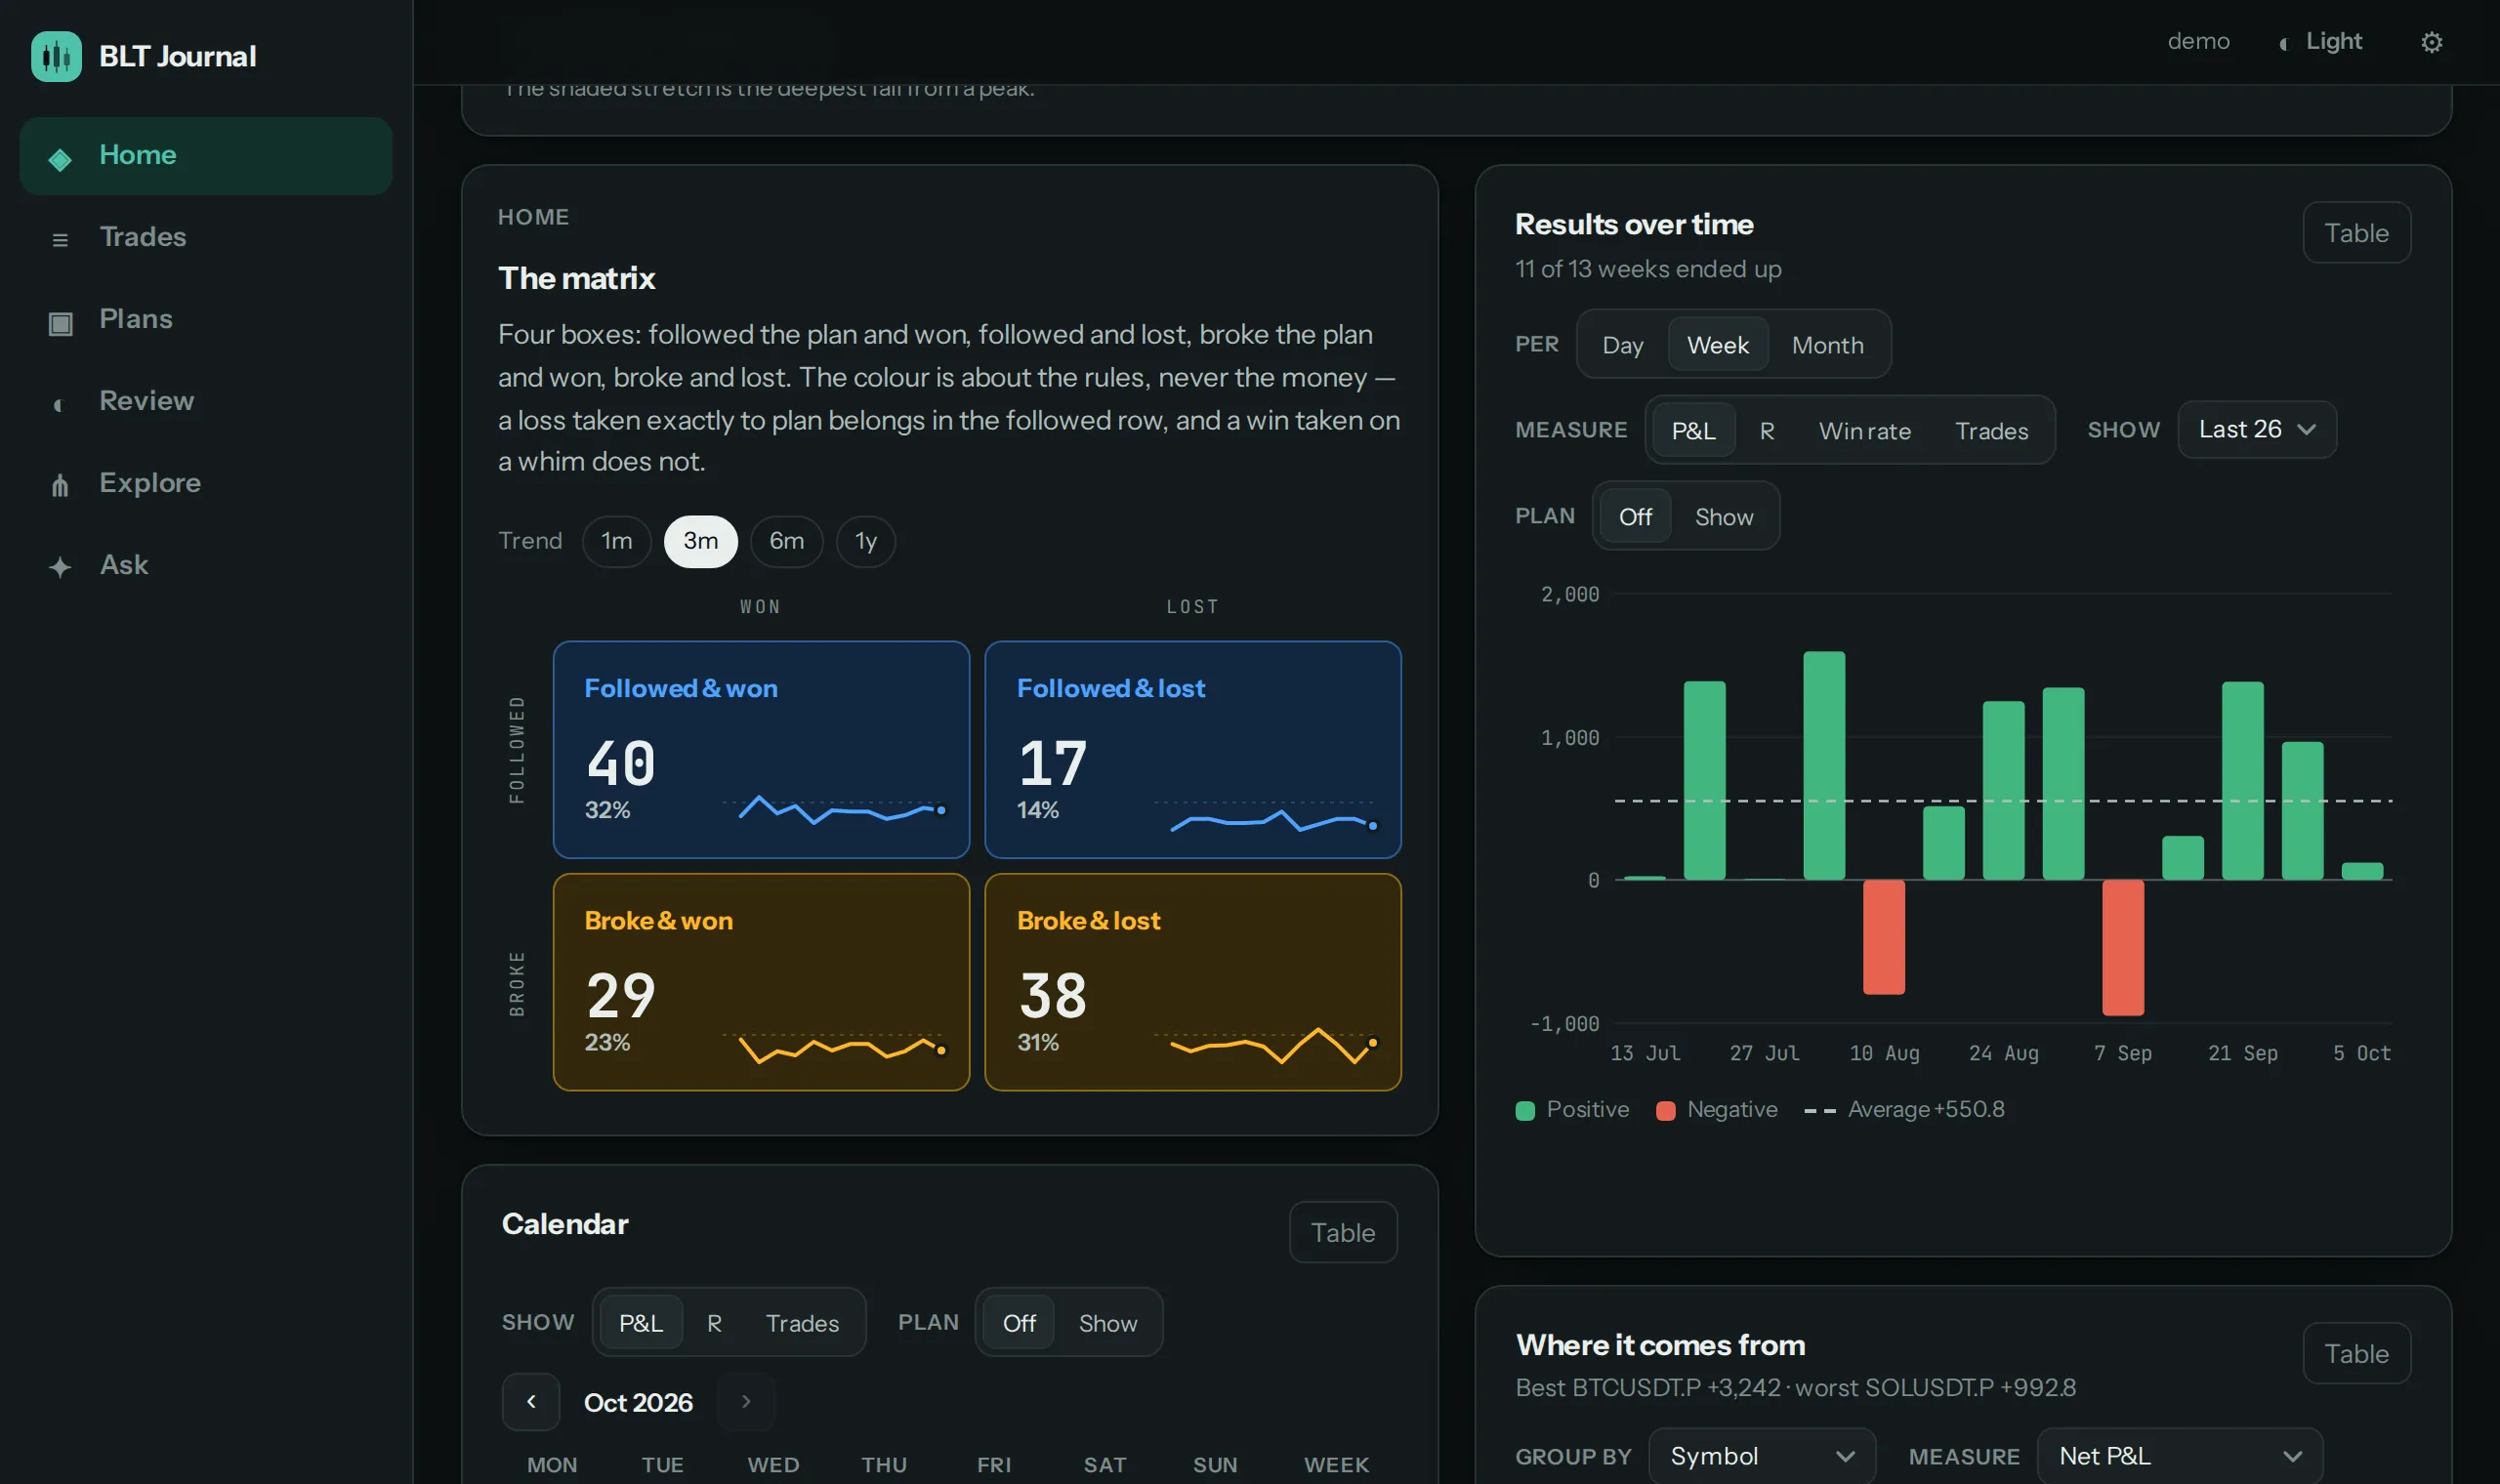Click the Explore icon in sidebar
The image size is (2500, 1484).
pos(60,486)
